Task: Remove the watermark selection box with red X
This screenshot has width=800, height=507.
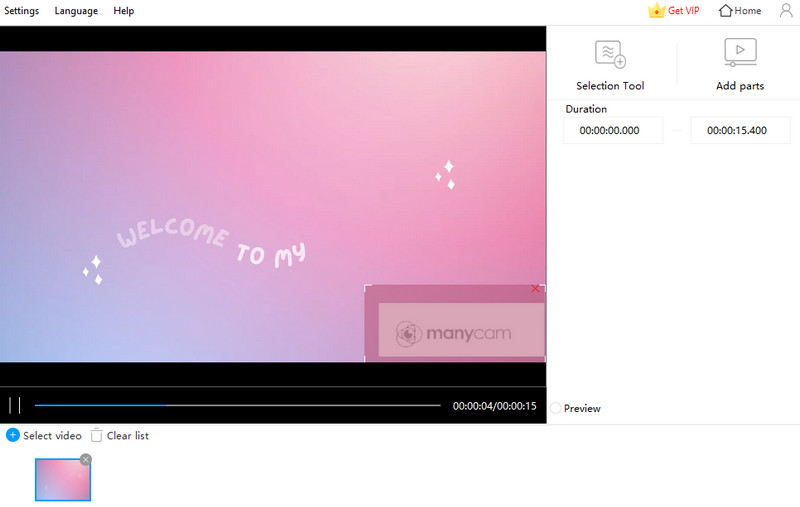Action: pyautogui.click(x=535, y=289)
